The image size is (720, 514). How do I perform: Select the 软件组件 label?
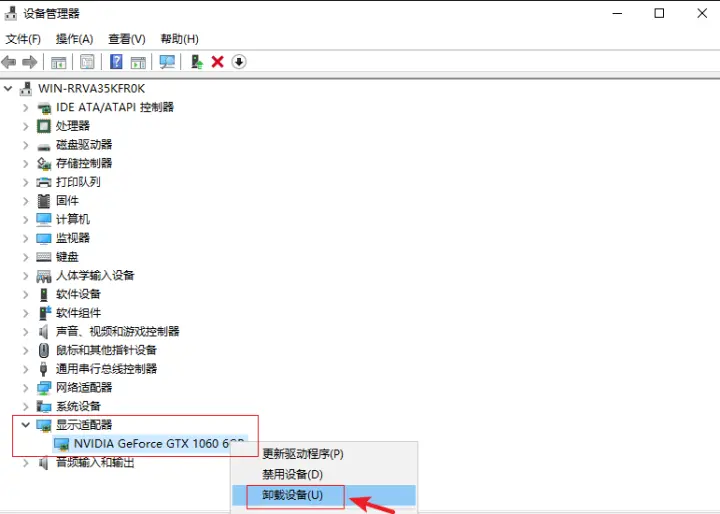[78, 313]
